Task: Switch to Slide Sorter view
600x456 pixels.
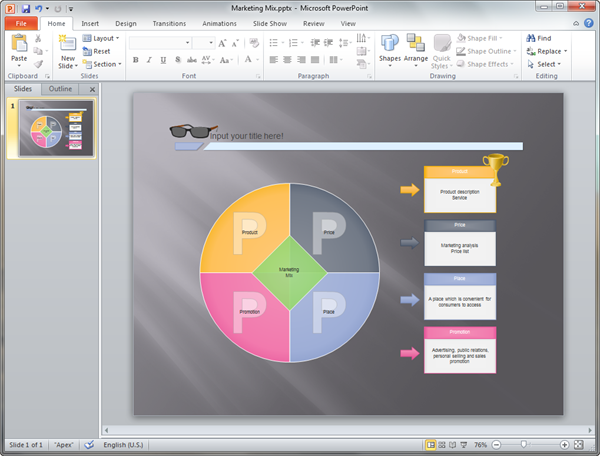Action: (x=442, y=444)
